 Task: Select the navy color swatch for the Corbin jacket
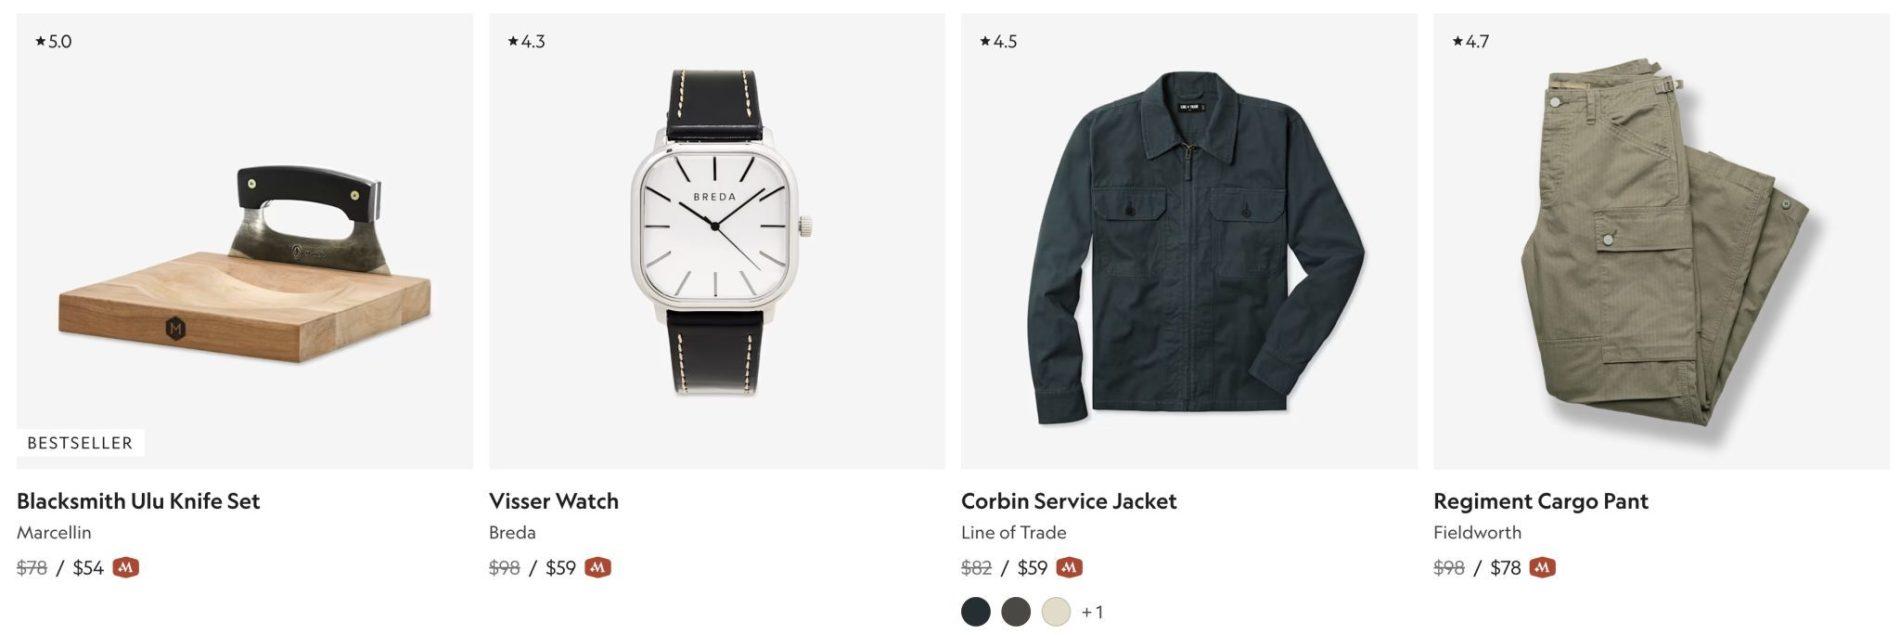[x=976, y=612]
